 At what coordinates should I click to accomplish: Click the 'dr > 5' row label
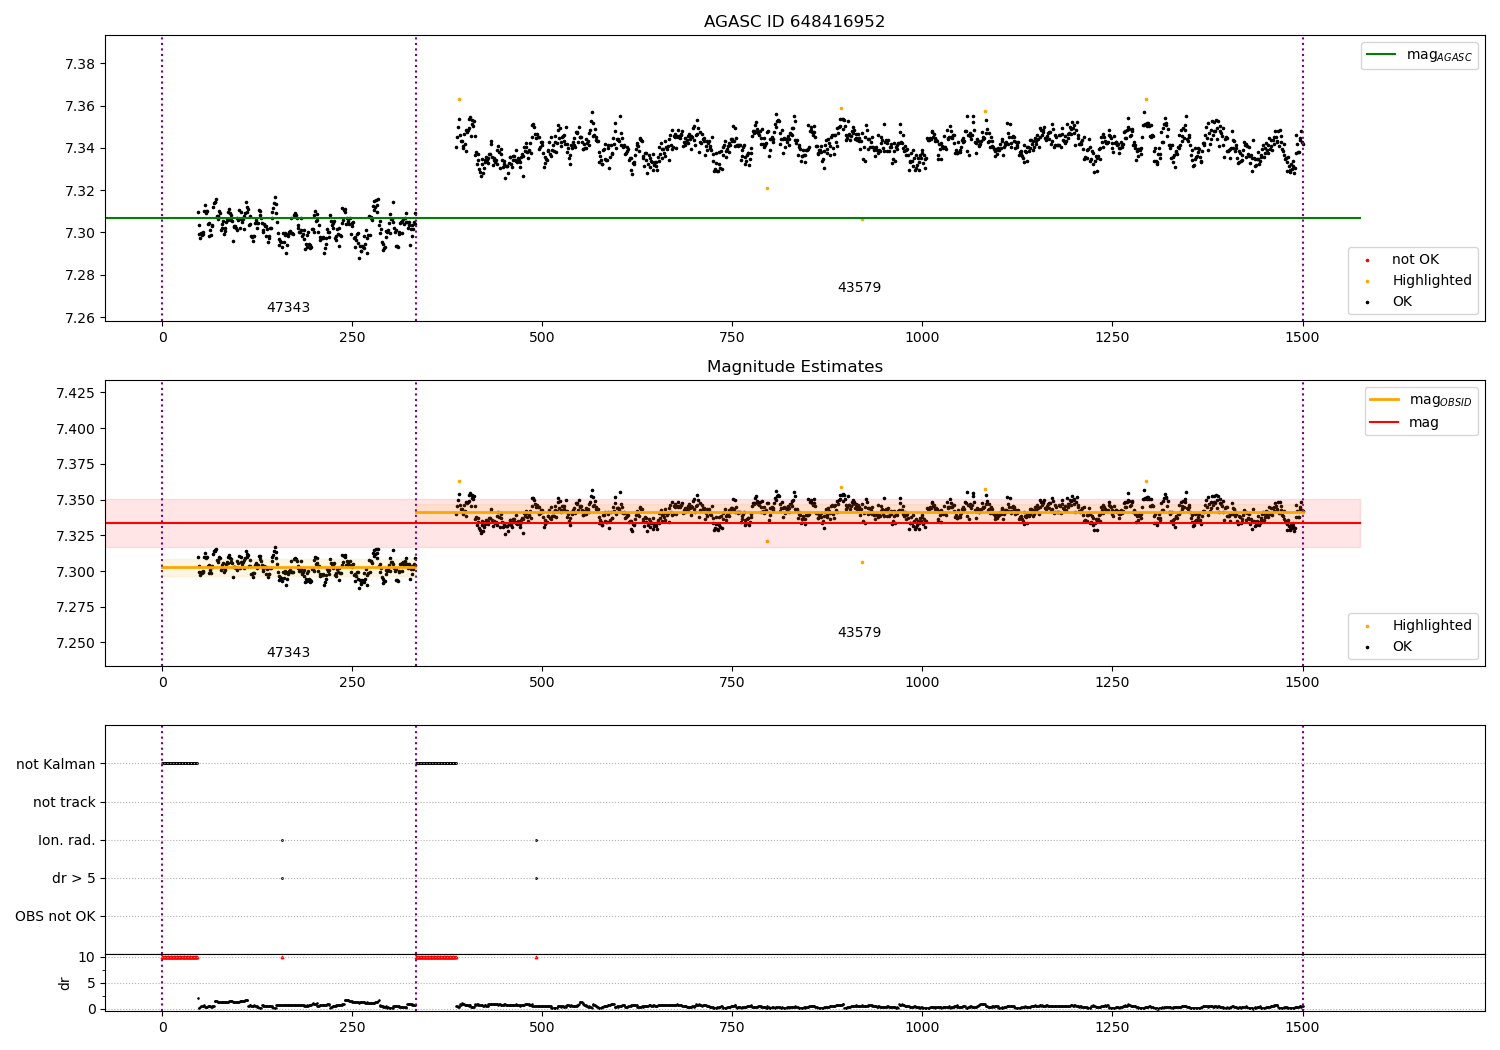[x=74, y=878]
